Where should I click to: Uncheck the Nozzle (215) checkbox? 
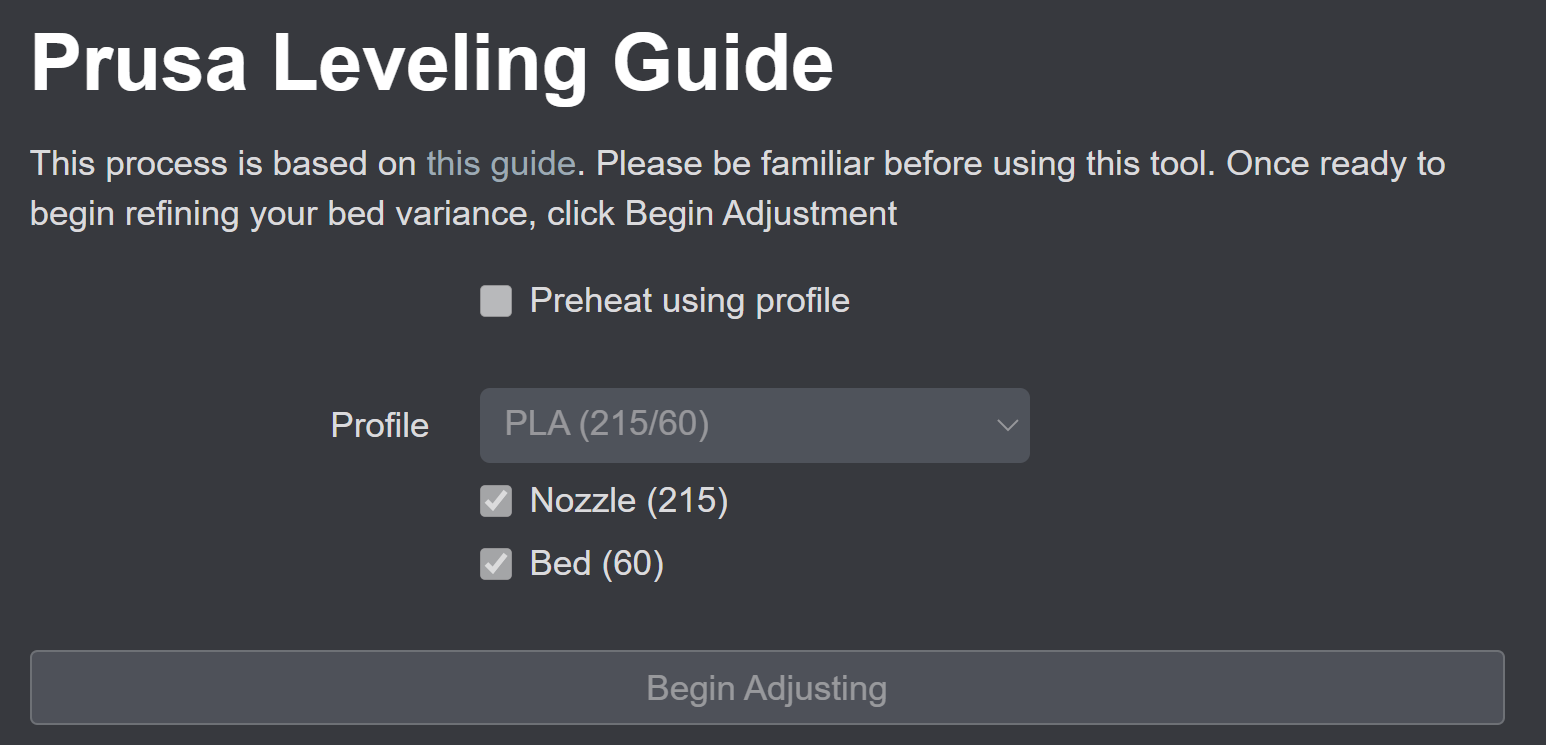click(496, 501)
